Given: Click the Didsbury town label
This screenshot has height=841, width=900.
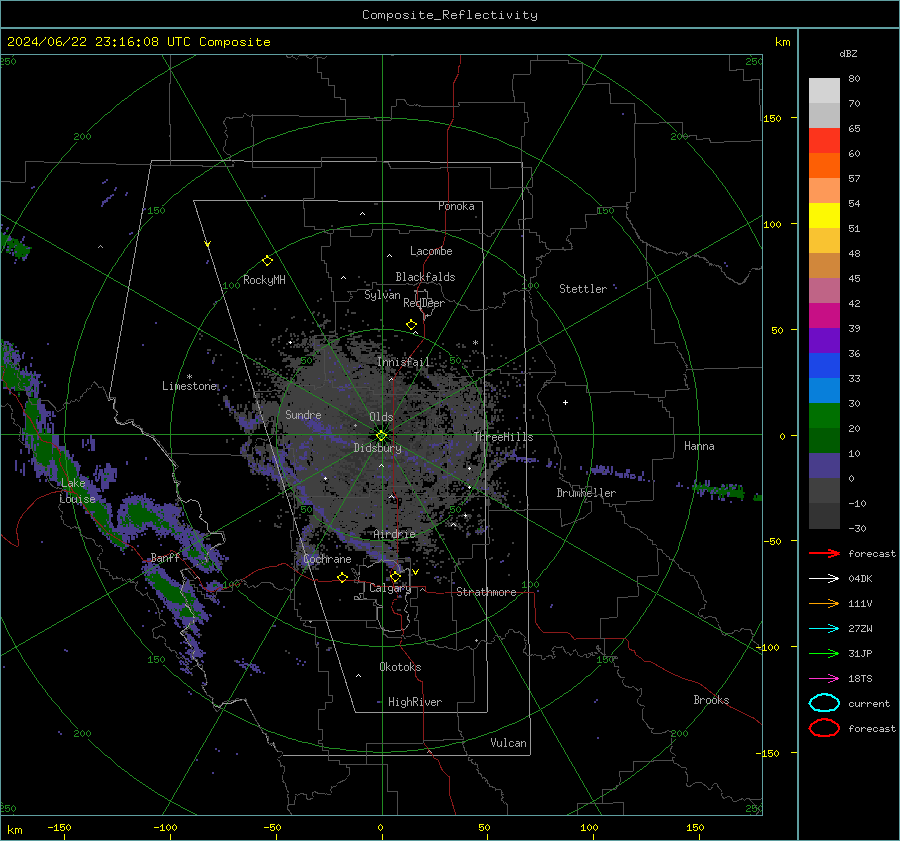Looking at the screenshot, I should pyautogui.click(x=377, y=448).
